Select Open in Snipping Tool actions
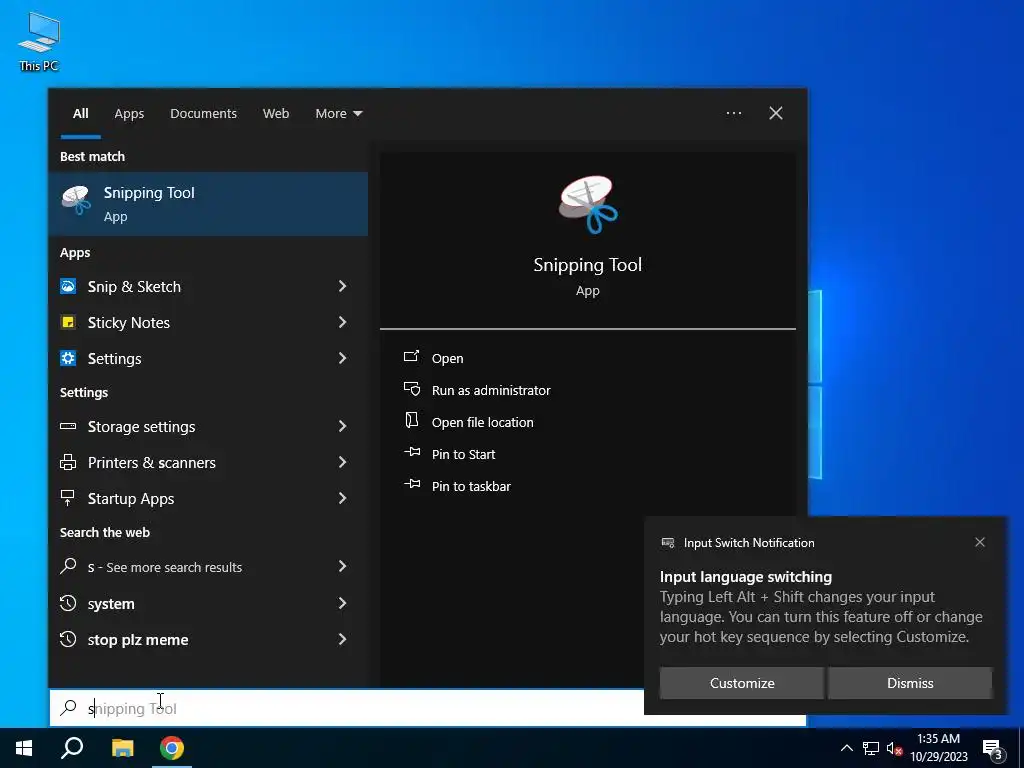1024x768 pixels. [x=447, y=359]
